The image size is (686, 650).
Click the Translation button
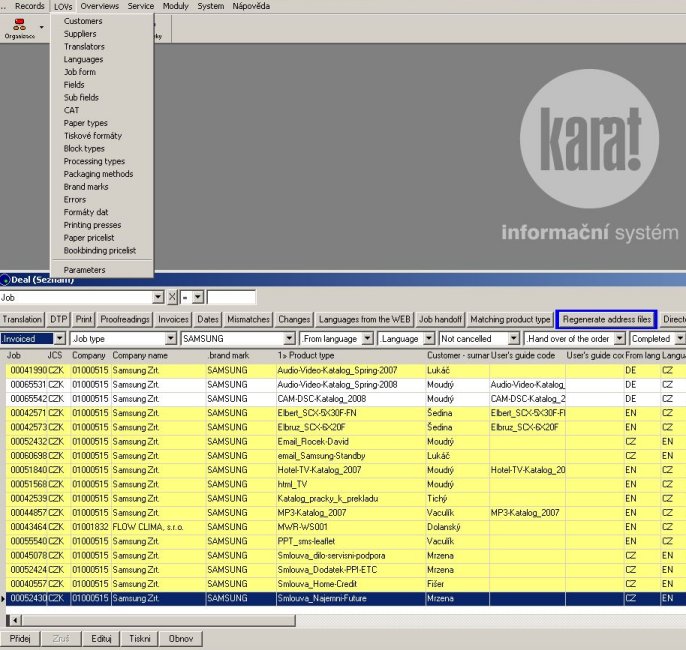pyautogui.click(x=22, y=319)
